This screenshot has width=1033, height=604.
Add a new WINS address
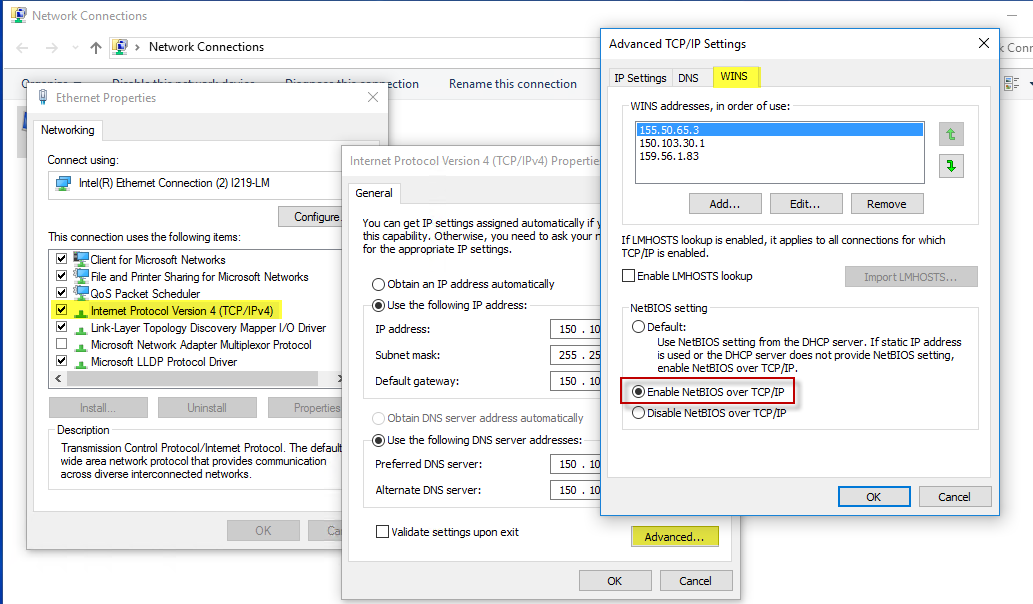pos(725,204)
